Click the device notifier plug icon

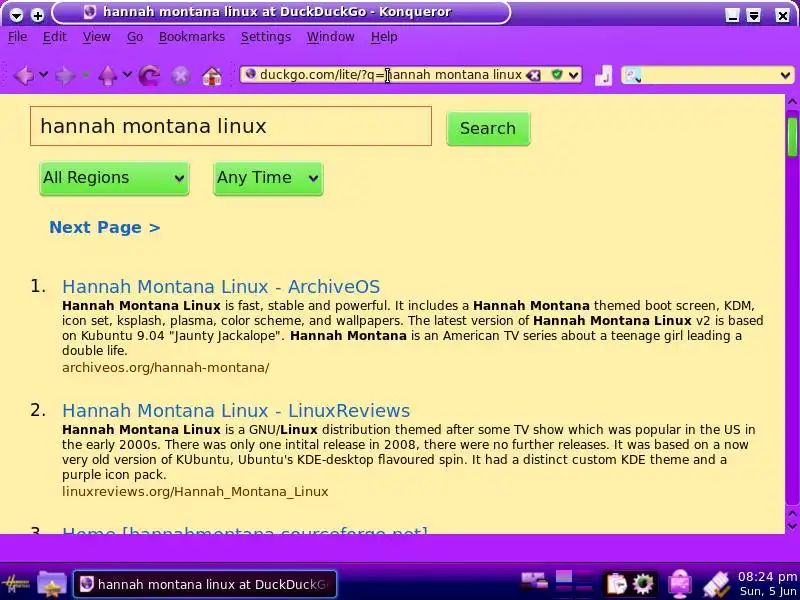coord(716,585)
